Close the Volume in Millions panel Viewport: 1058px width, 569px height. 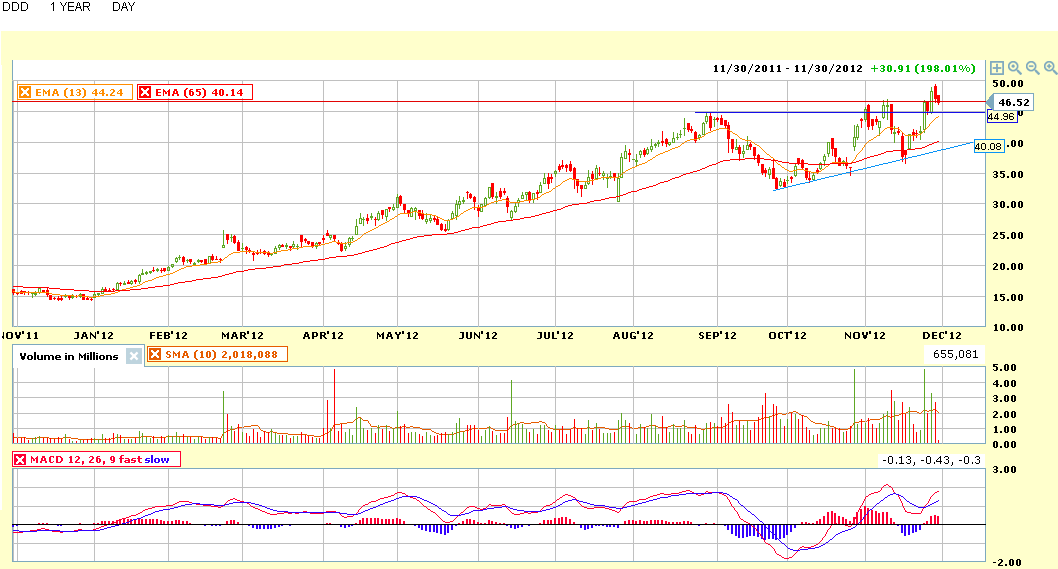click(134, 356)
